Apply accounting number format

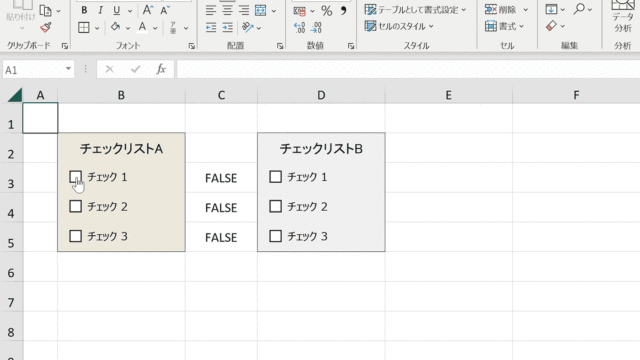[x=300, y=11]
